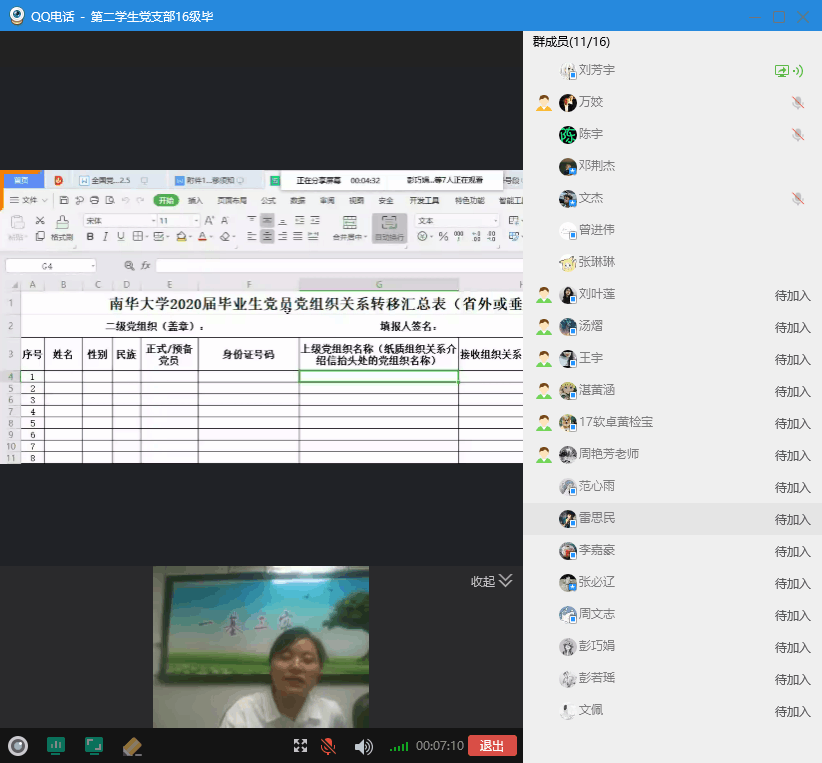The image size is (822, 763).
Task: Click the local webcam video thumbnail
Action: pos(260,647)
